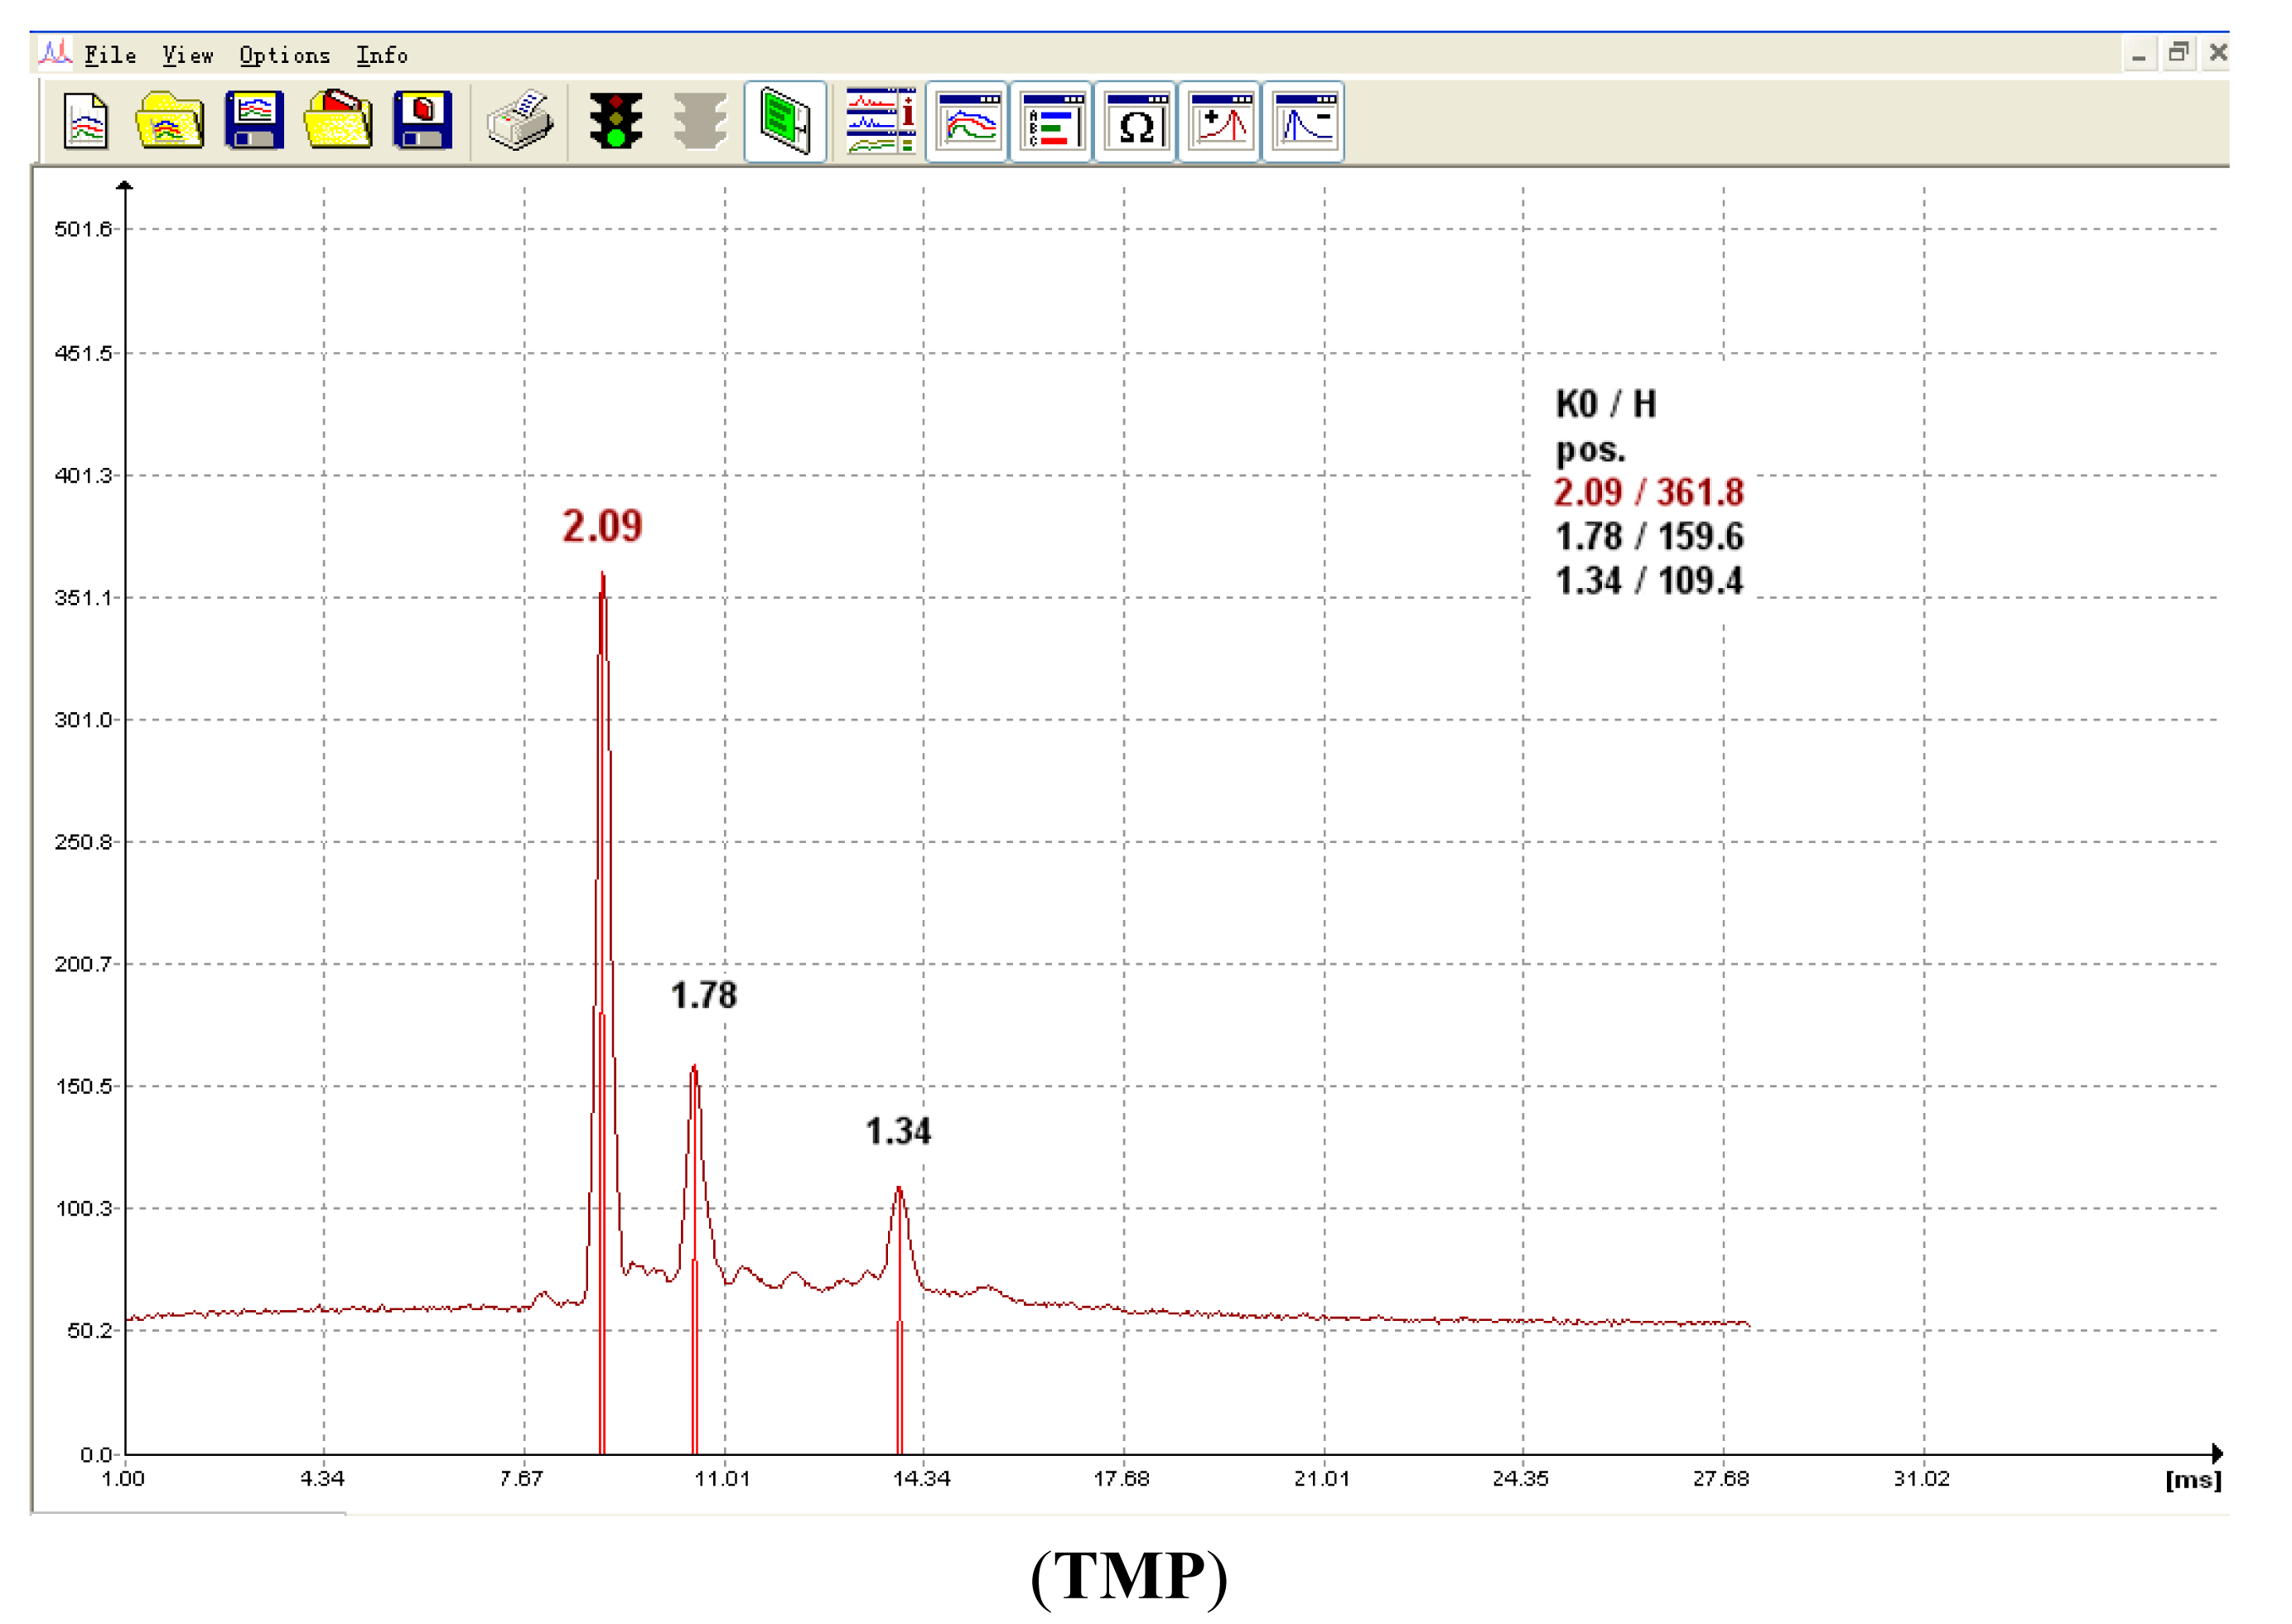The width and height of the screenshot is (2292, 1624).
Task: Open the File menu
Action: coord(110,55)
